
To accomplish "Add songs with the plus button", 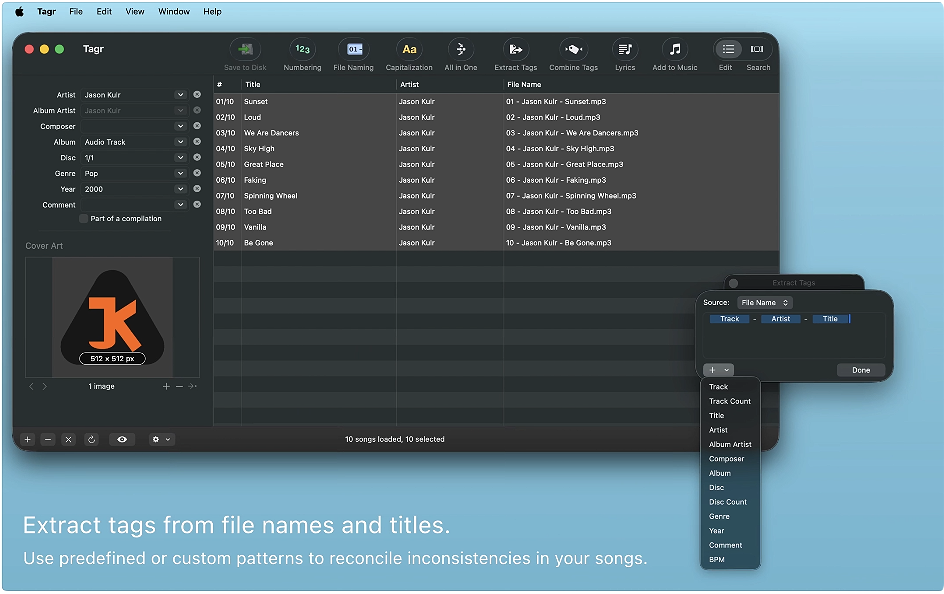I will pyautogui.click(x=27, y=439).
